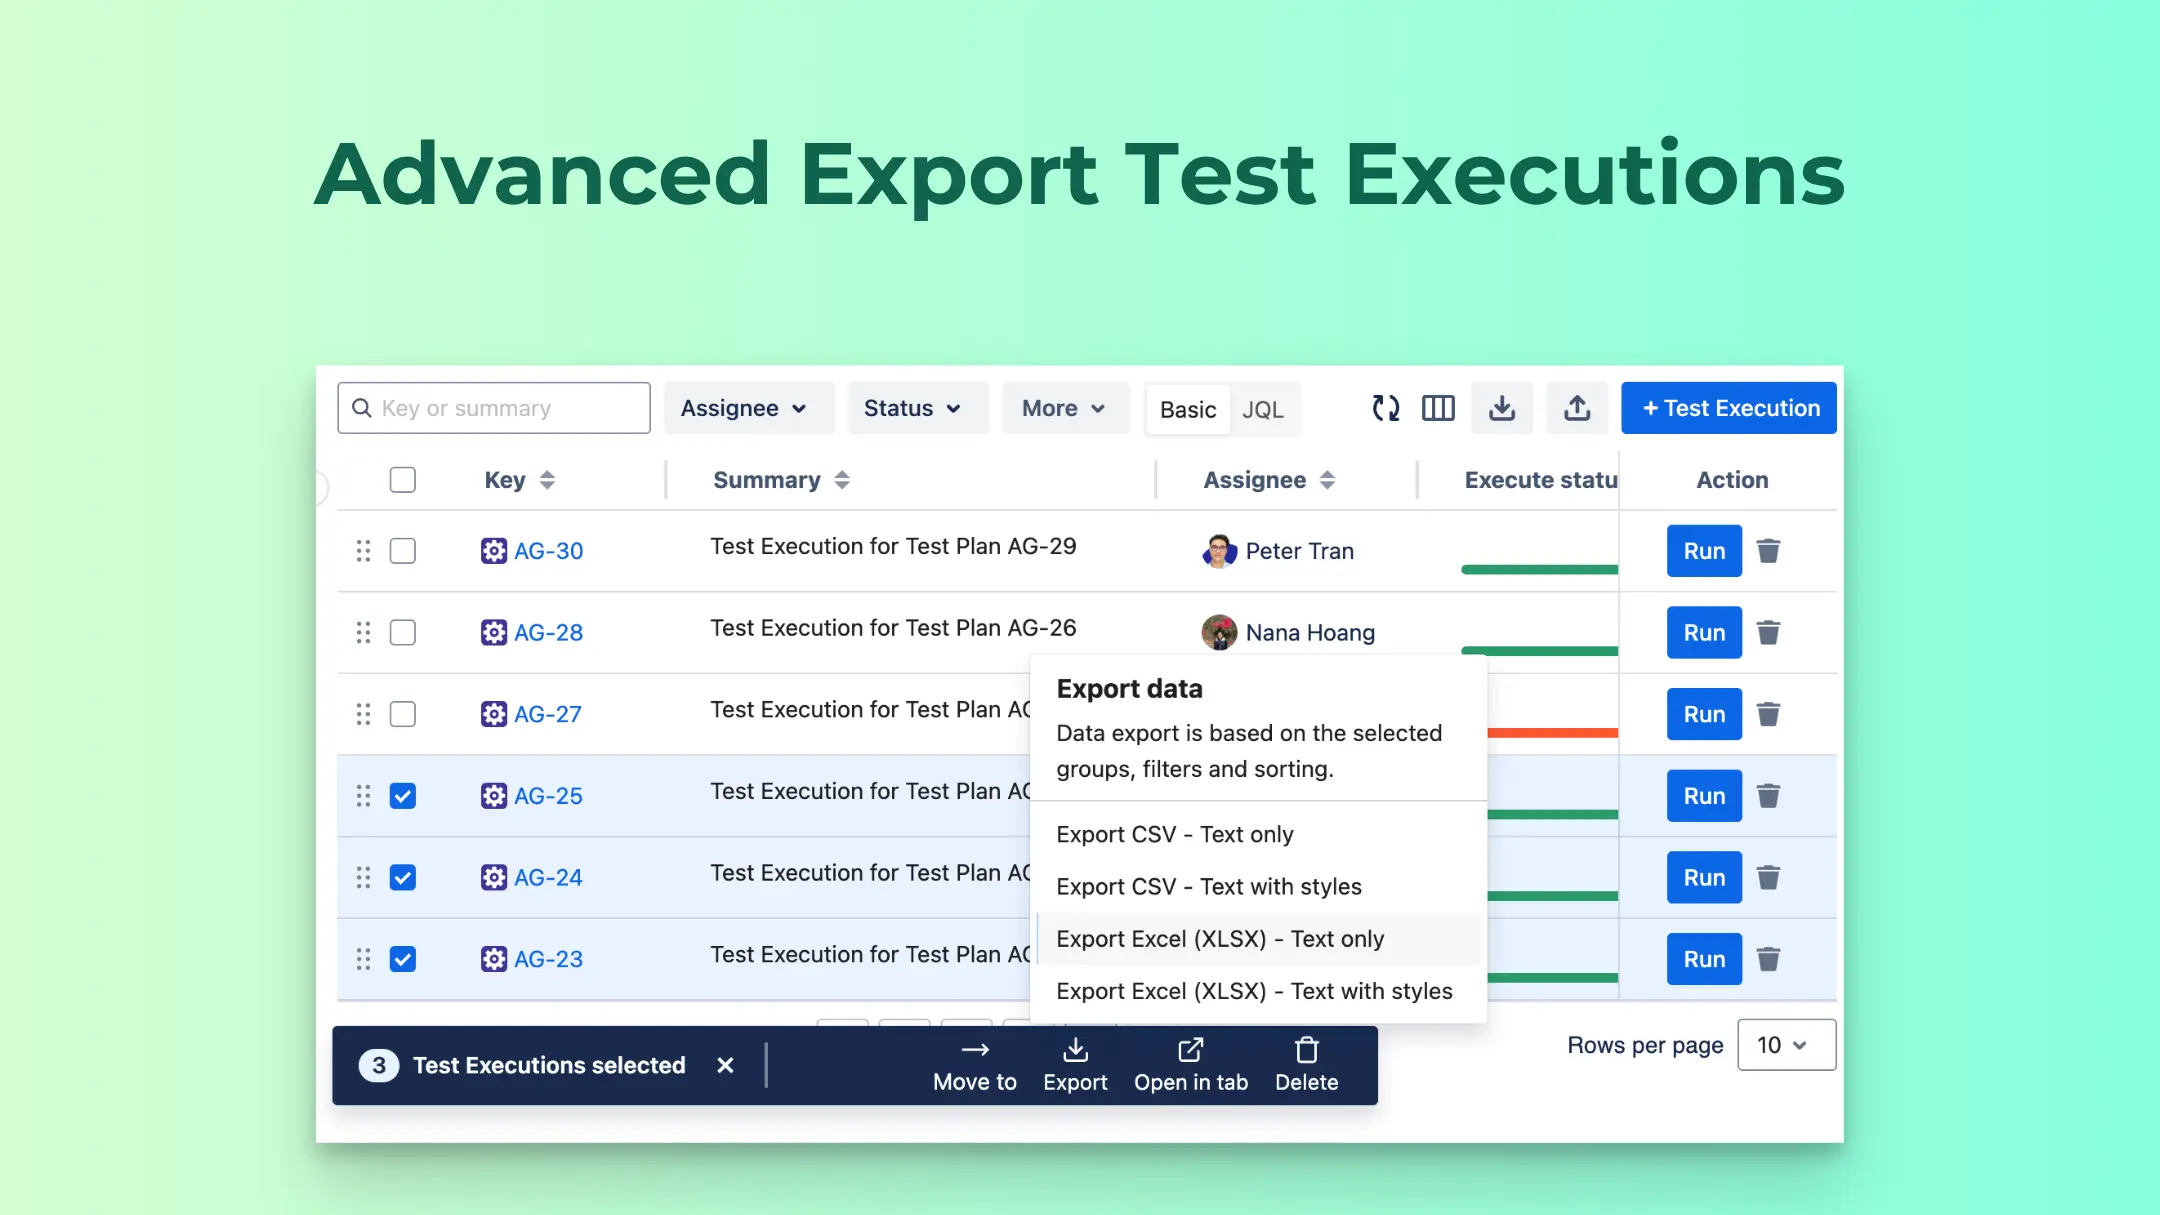Image resolution: width=2160 pixels, height=1215 pixels.
Task: Check the AG-27 row checkbox
Action: coord(403,714)
